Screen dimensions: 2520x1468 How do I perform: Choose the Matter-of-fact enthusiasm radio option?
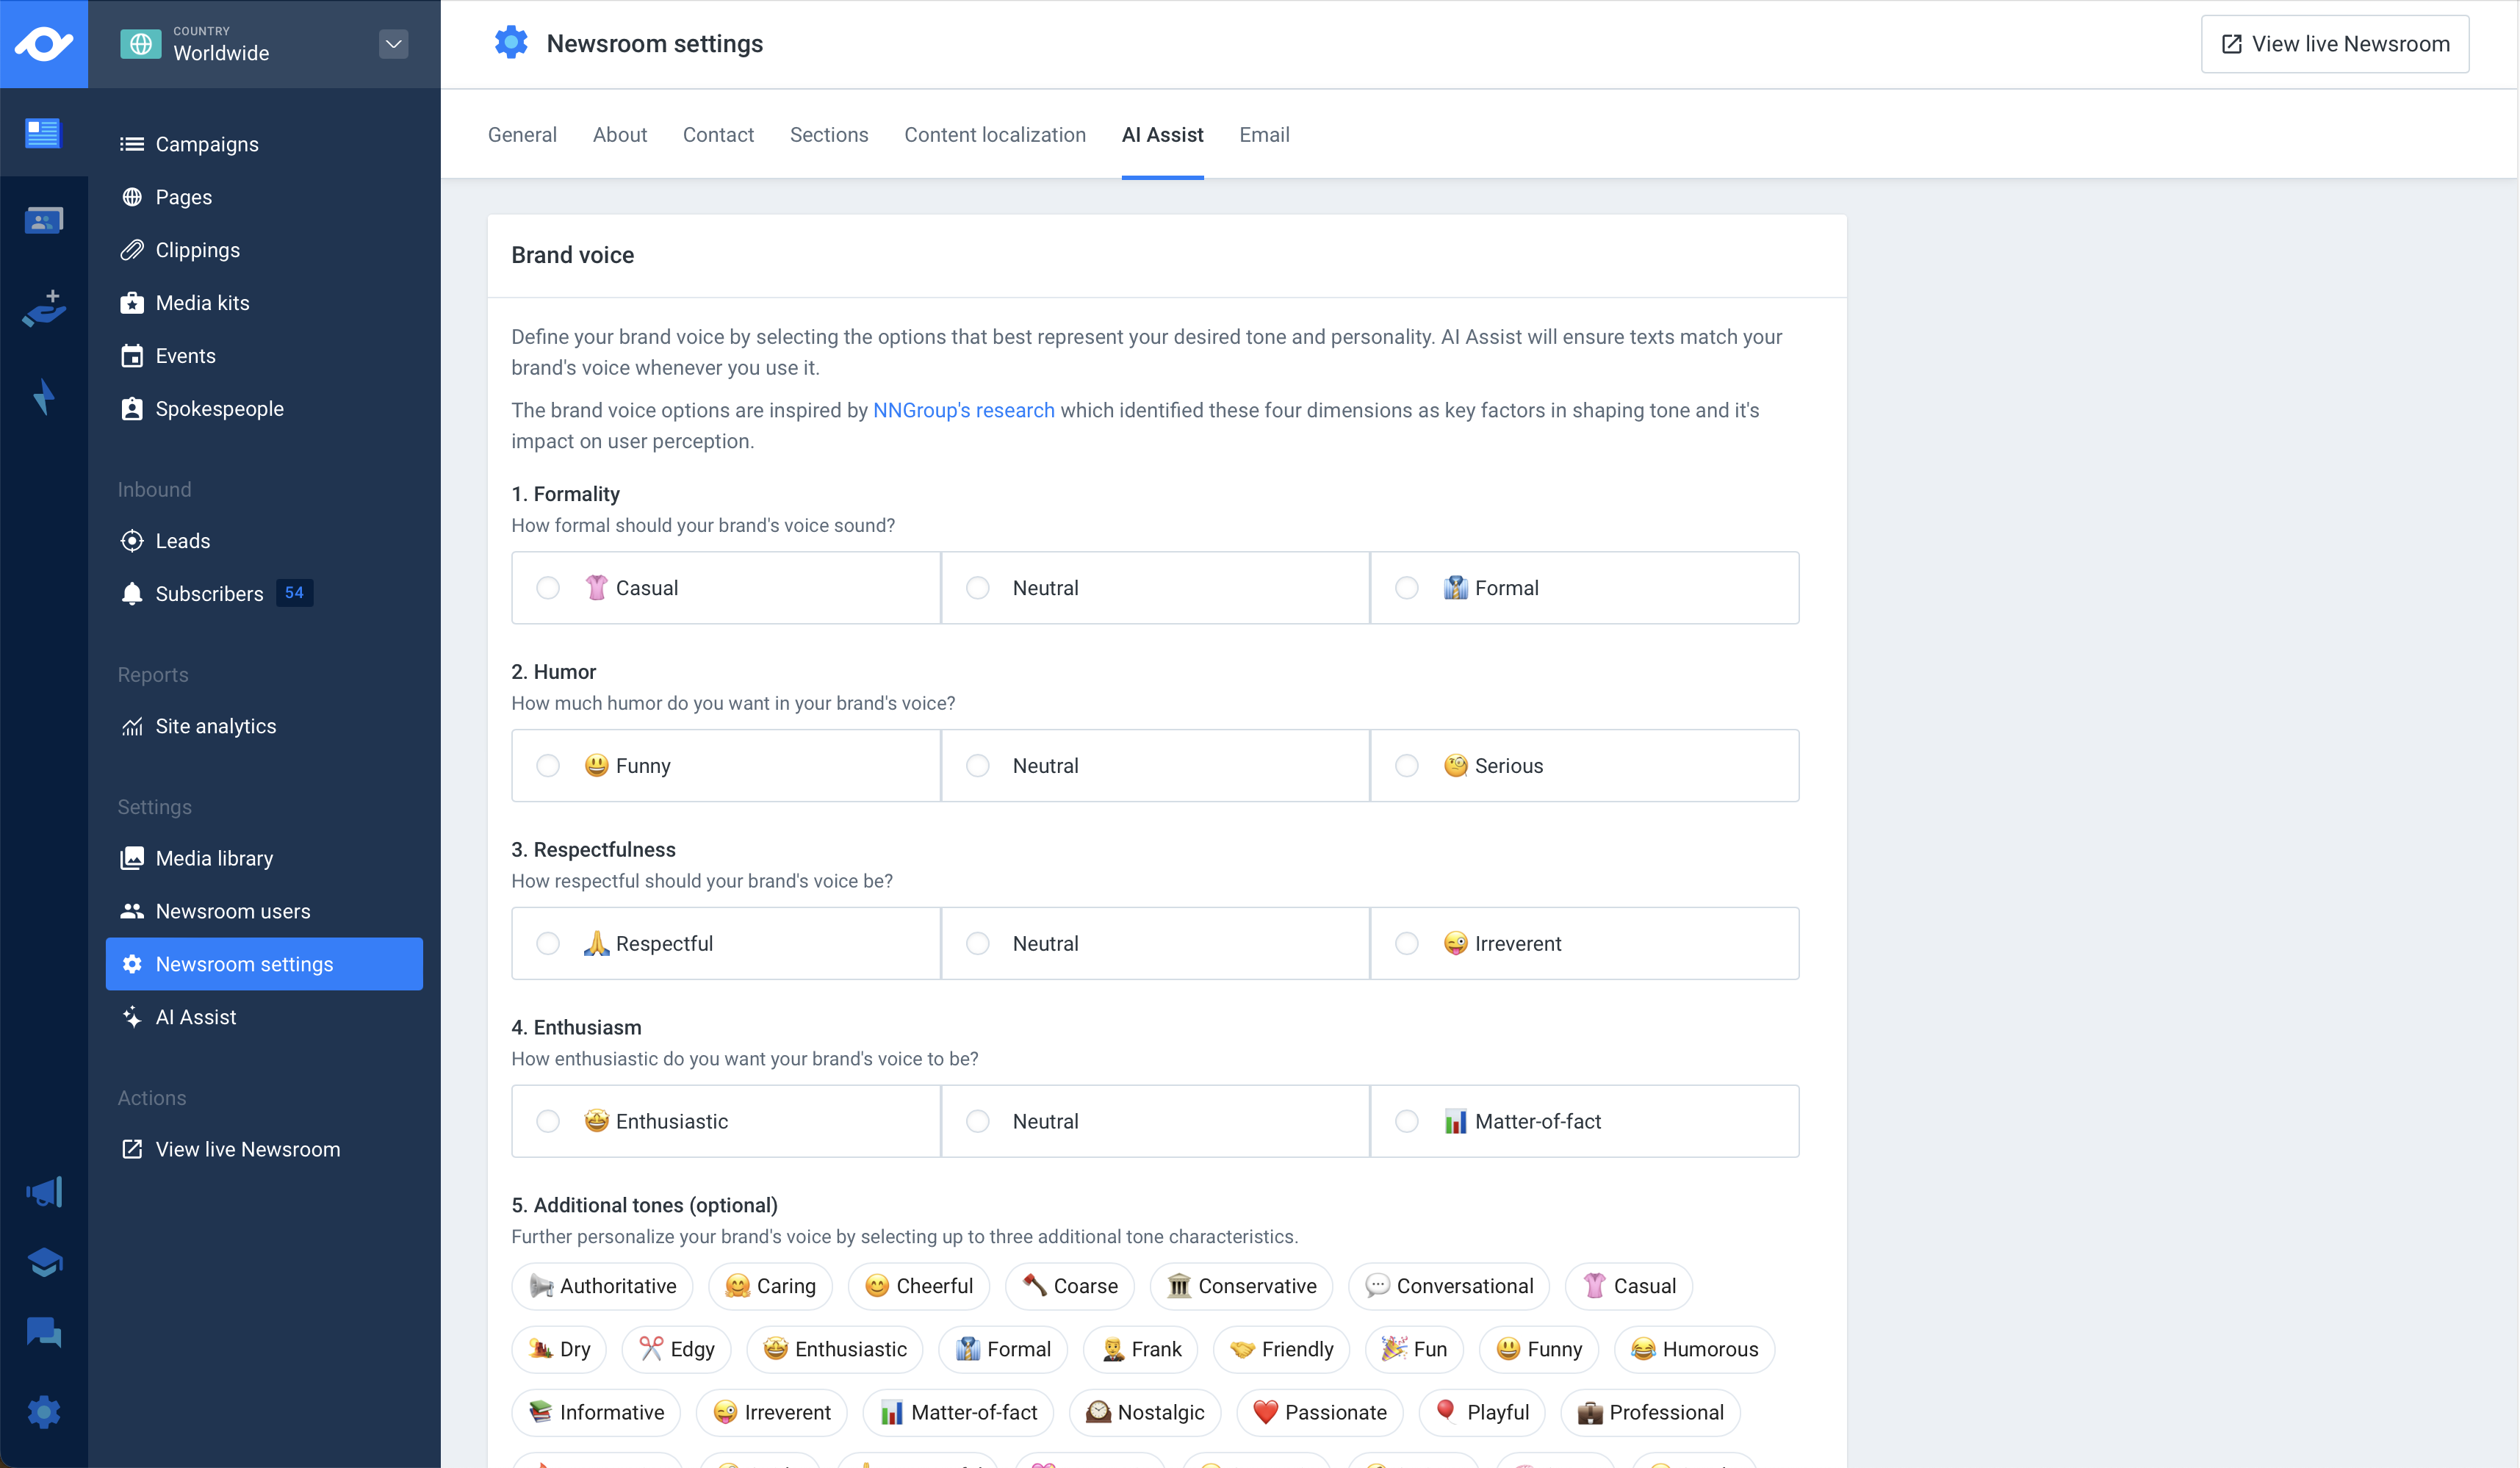point(1407,1122)
